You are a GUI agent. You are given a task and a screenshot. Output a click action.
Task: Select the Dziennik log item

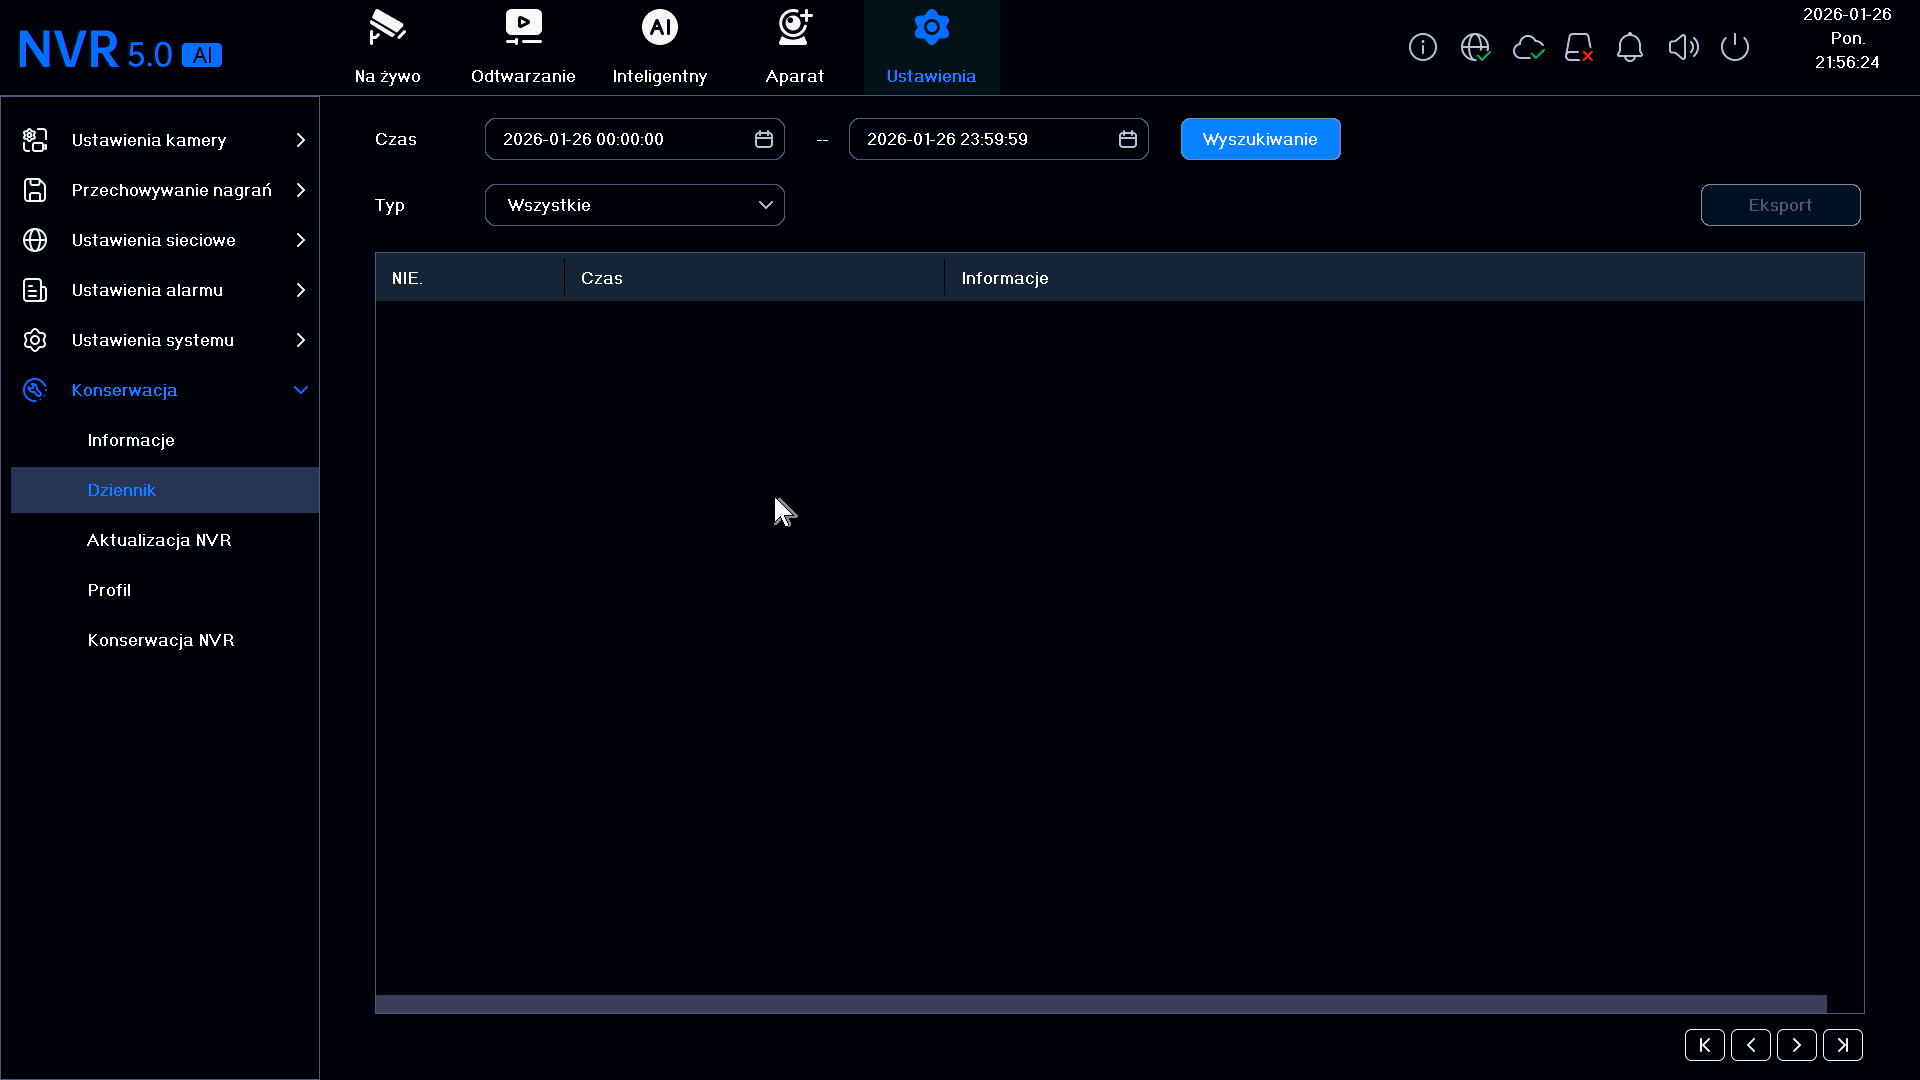click(x=165, y=490)
